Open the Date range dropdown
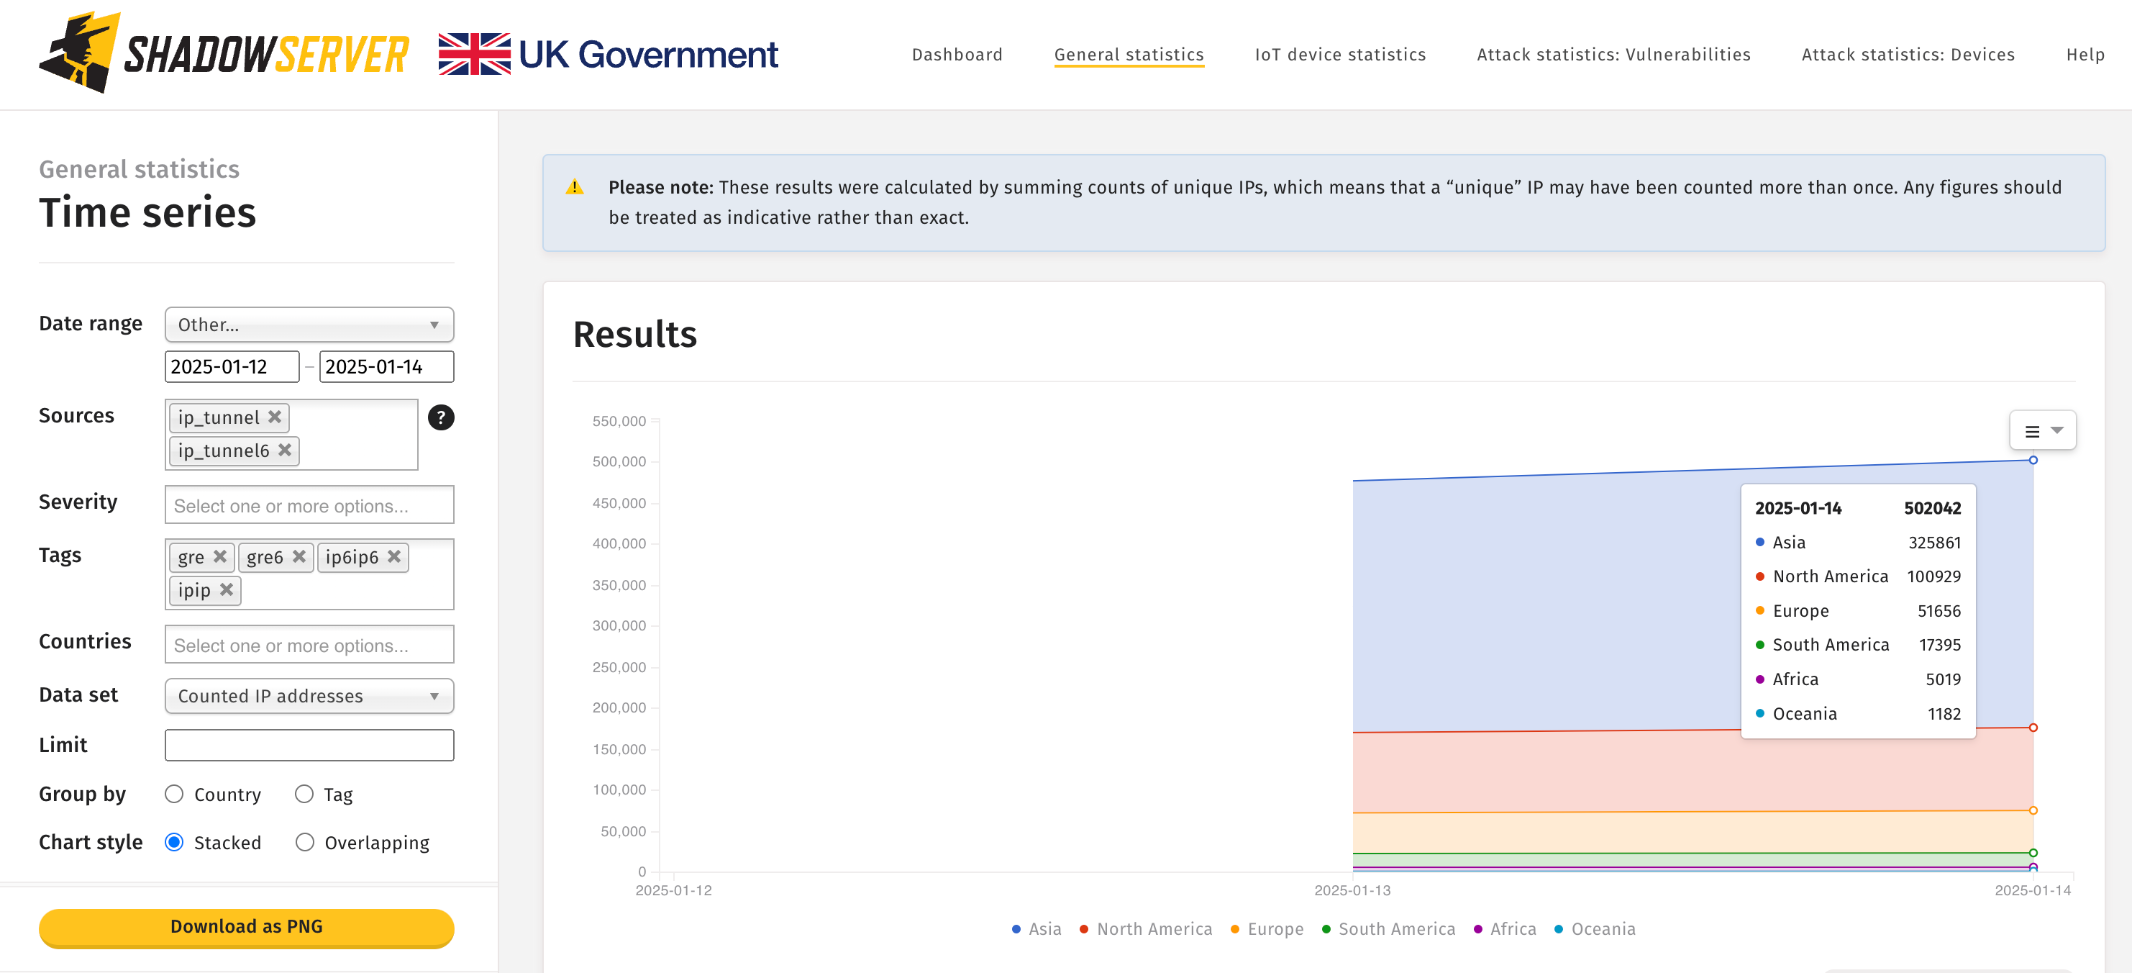The width and height of the screenshot is (2132, 973). tap(309, 324)
